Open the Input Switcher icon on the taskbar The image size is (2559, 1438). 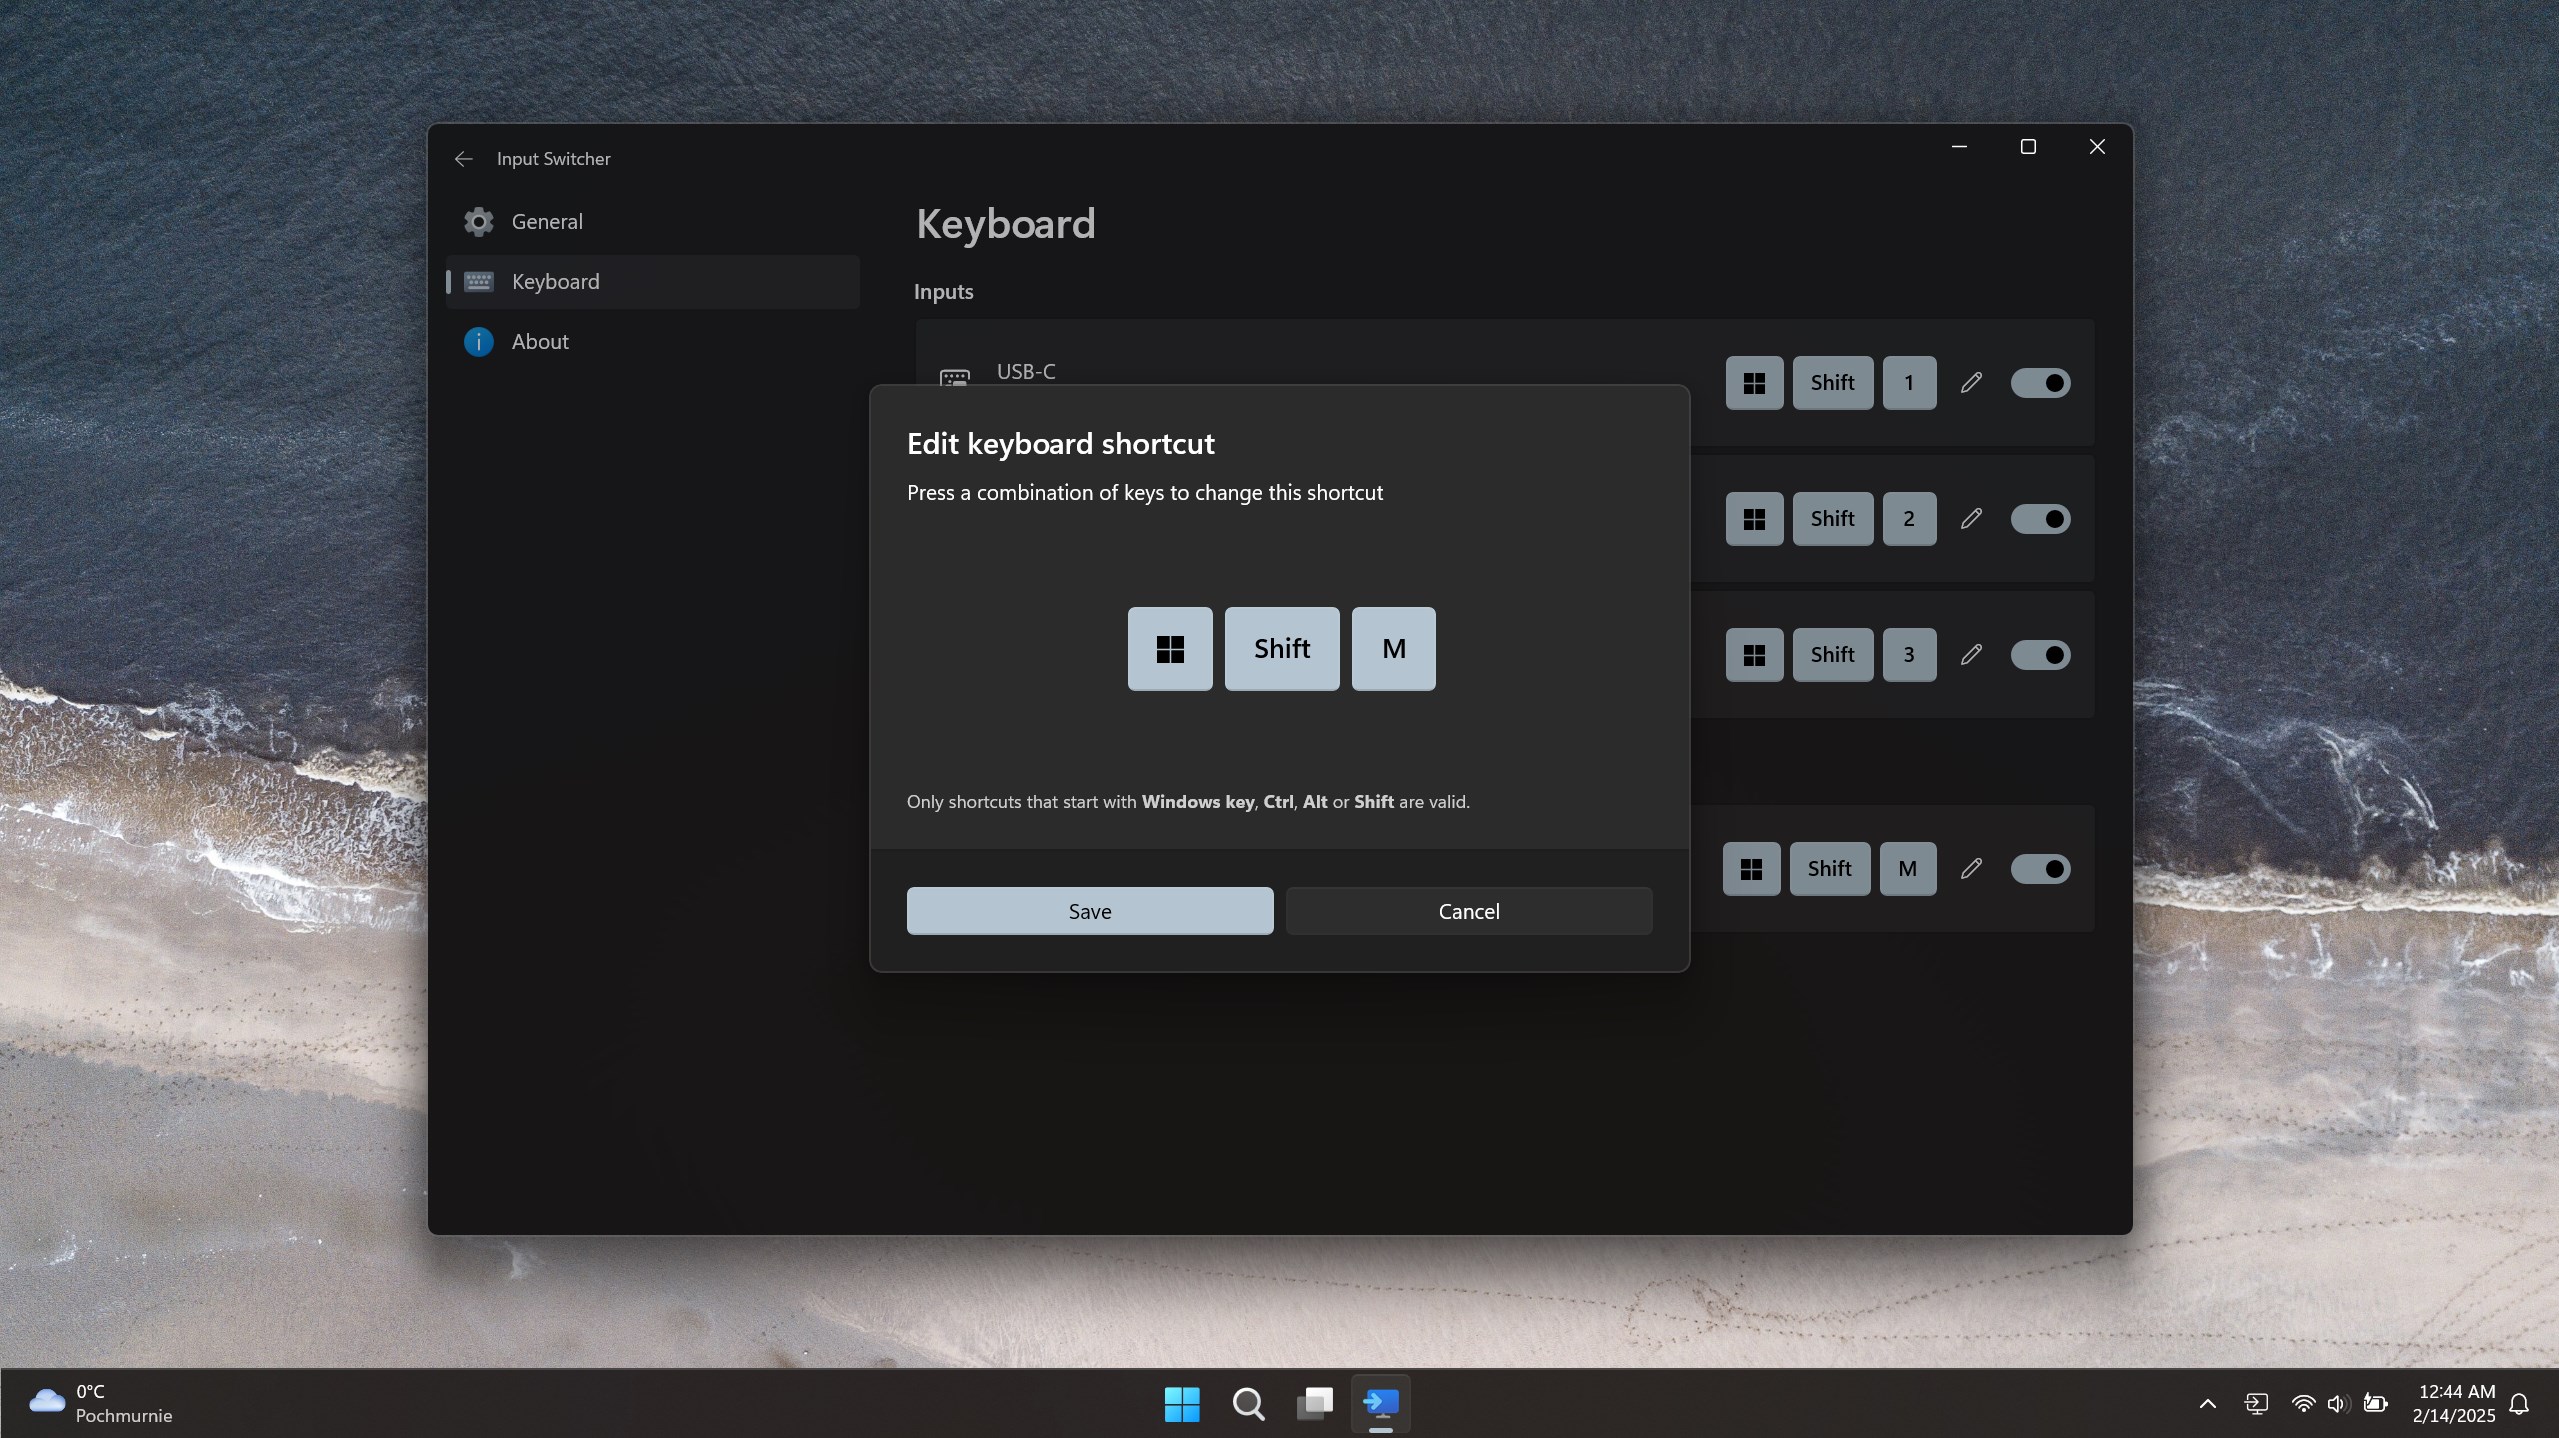1381,1403
